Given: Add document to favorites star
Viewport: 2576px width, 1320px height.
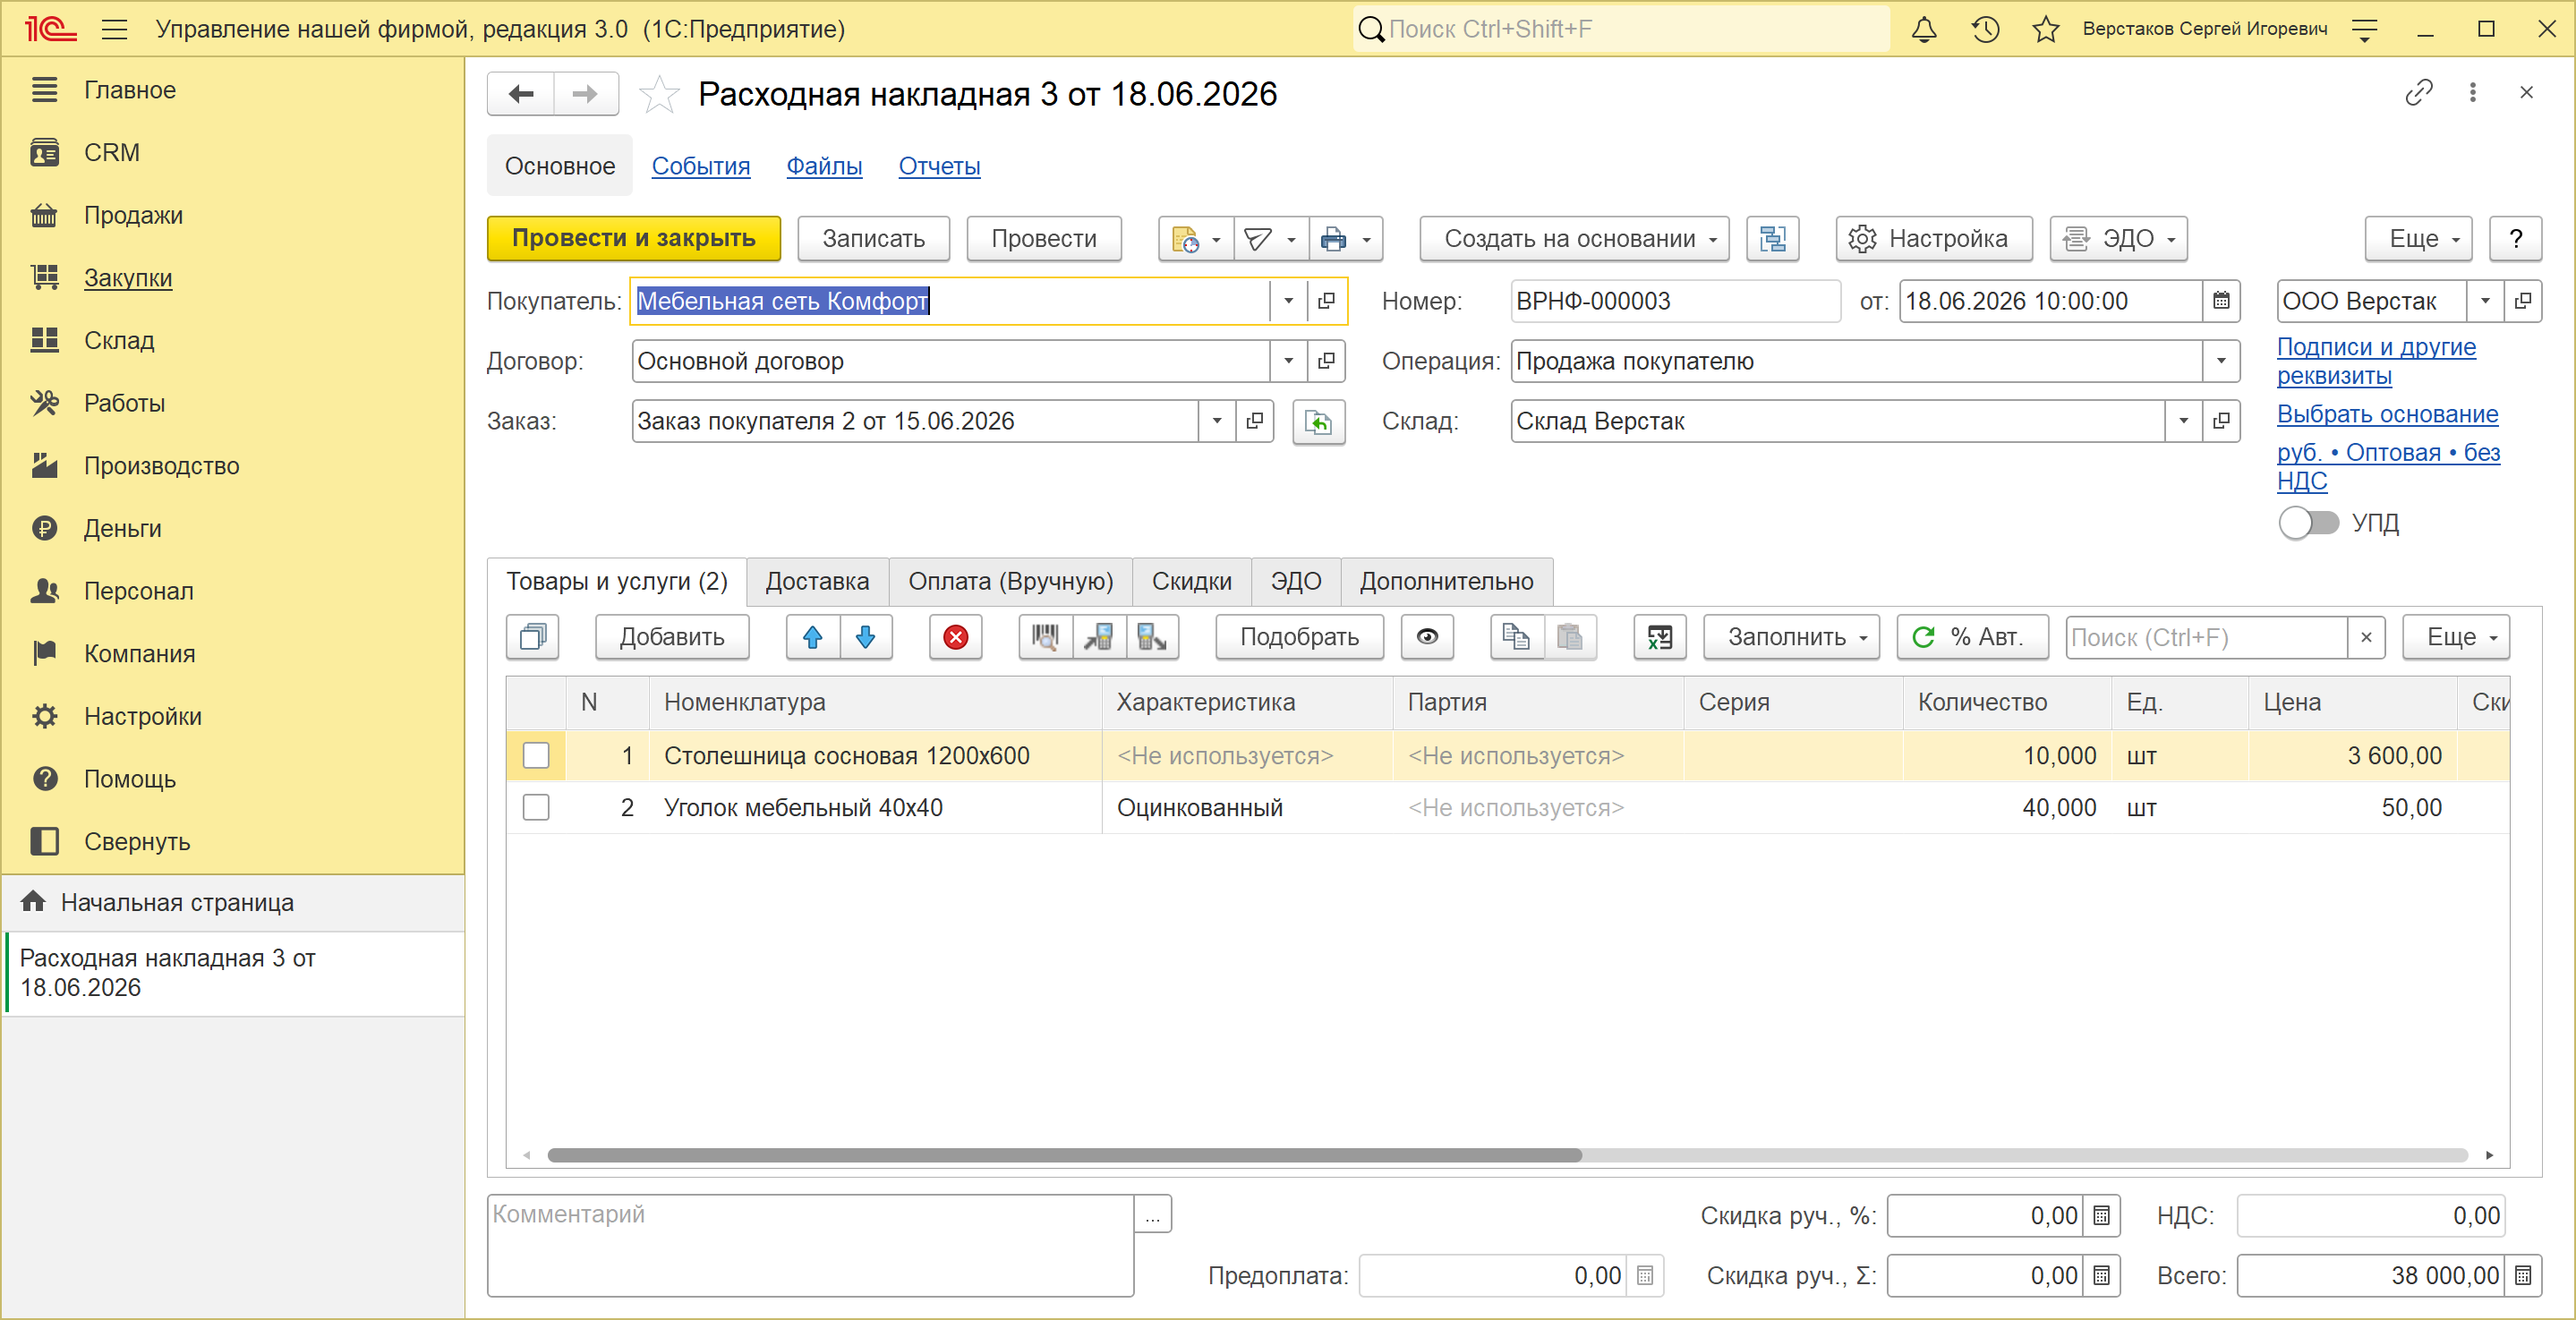Looking at the screenshot, I should point(659,95).
